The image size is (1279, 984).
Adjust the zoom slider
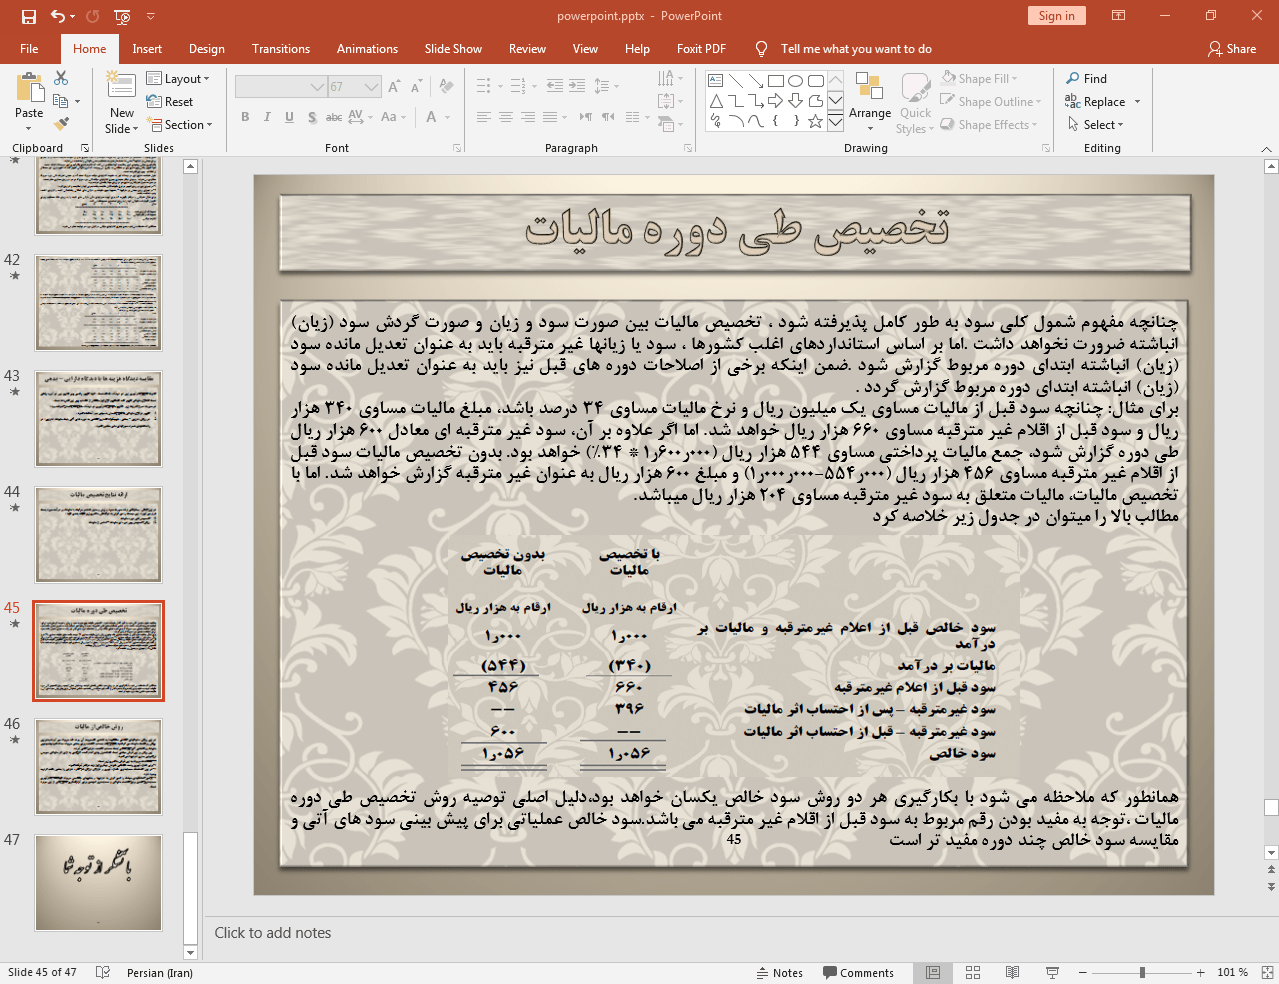coord(1142,973)
